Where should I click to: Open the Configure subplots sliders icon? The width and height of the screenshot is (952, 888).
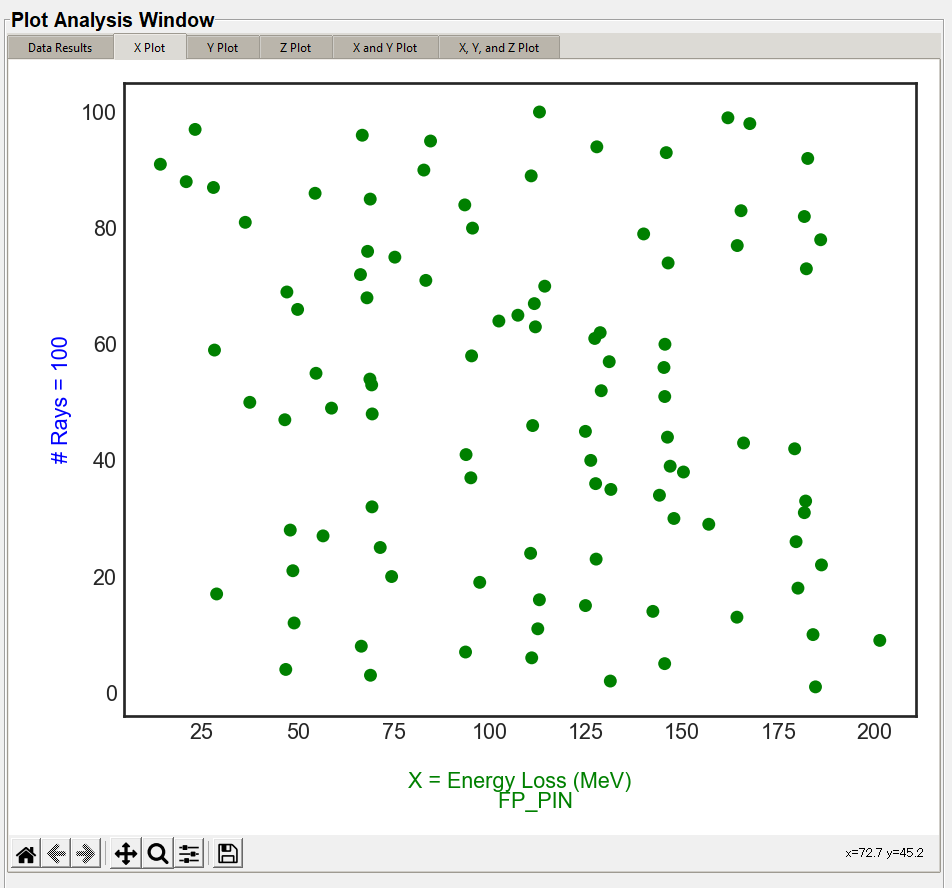[189, 854]
